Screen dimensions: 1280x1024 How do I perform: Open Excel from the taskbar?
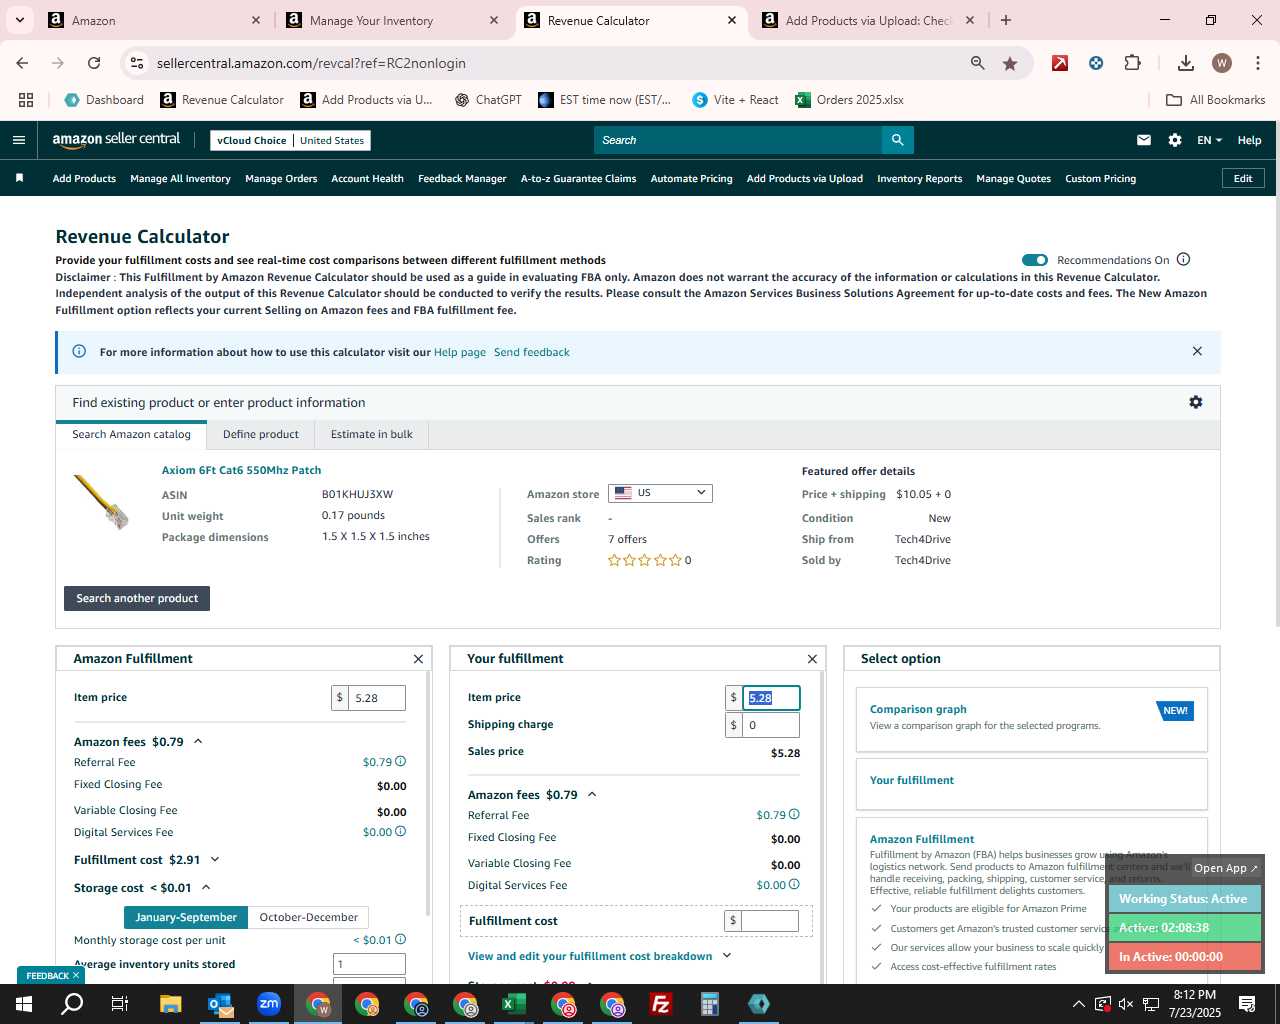(x=514, y=1004)
